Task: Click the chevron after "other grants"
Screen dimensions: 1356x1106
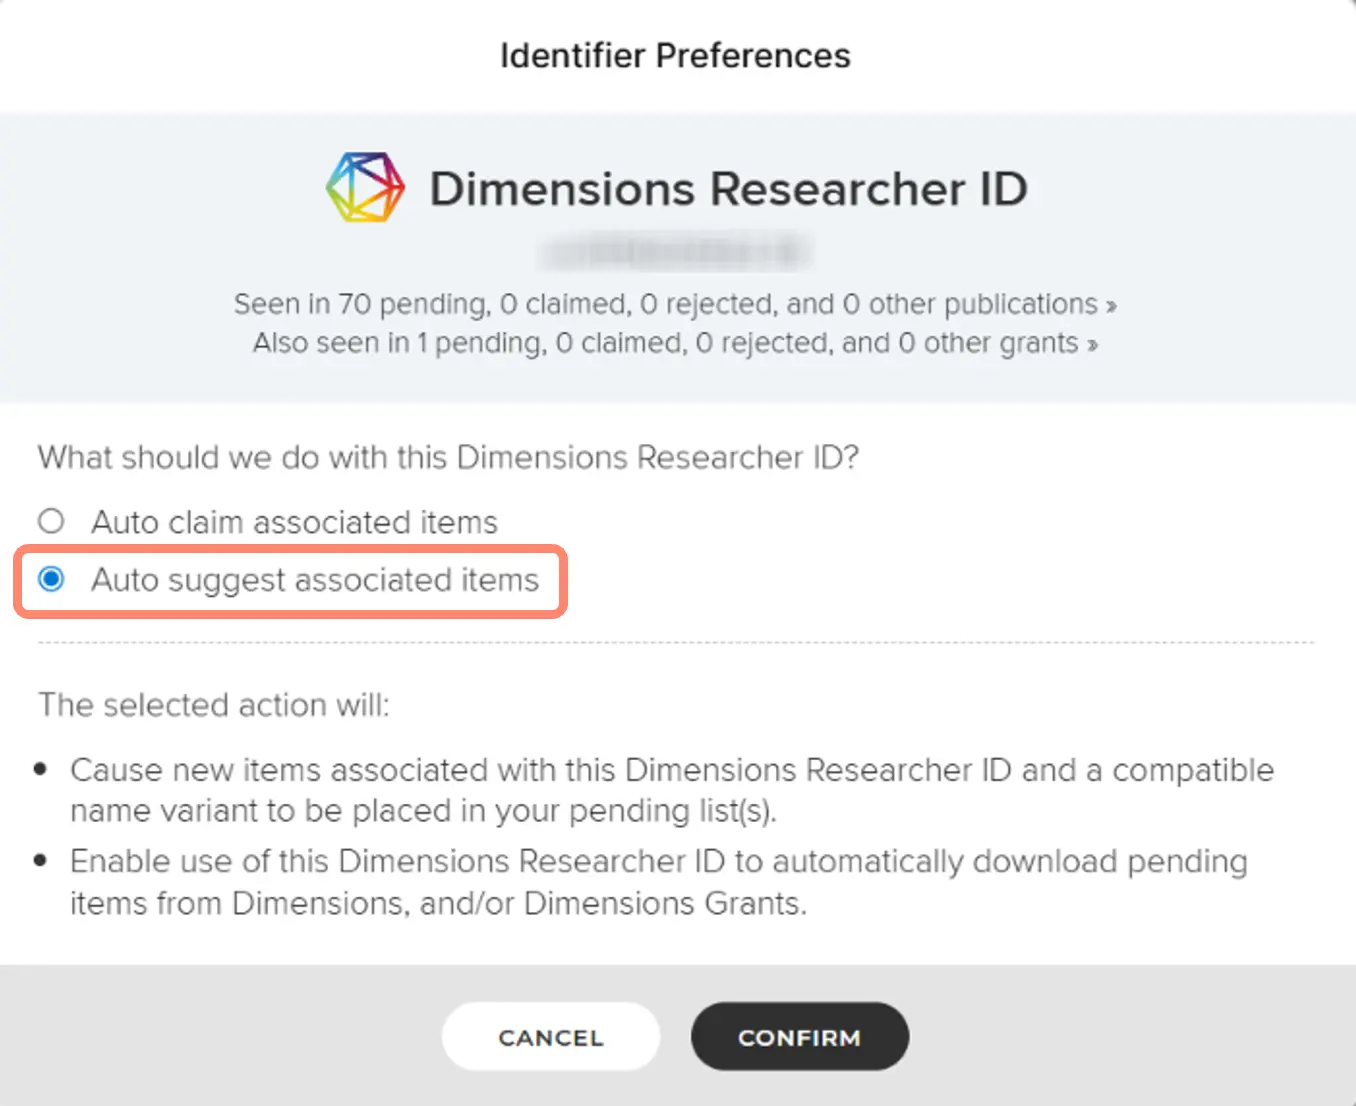Action: 1092,345
